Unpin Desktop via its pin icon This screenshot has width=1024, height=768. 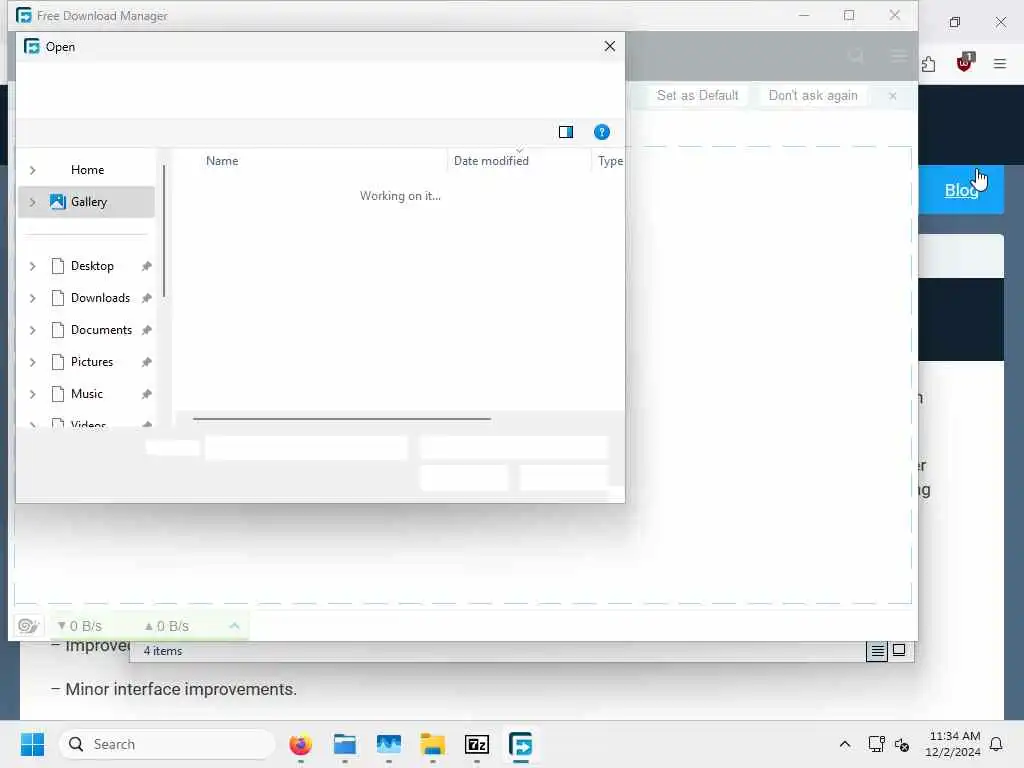(x=146, y=266)
